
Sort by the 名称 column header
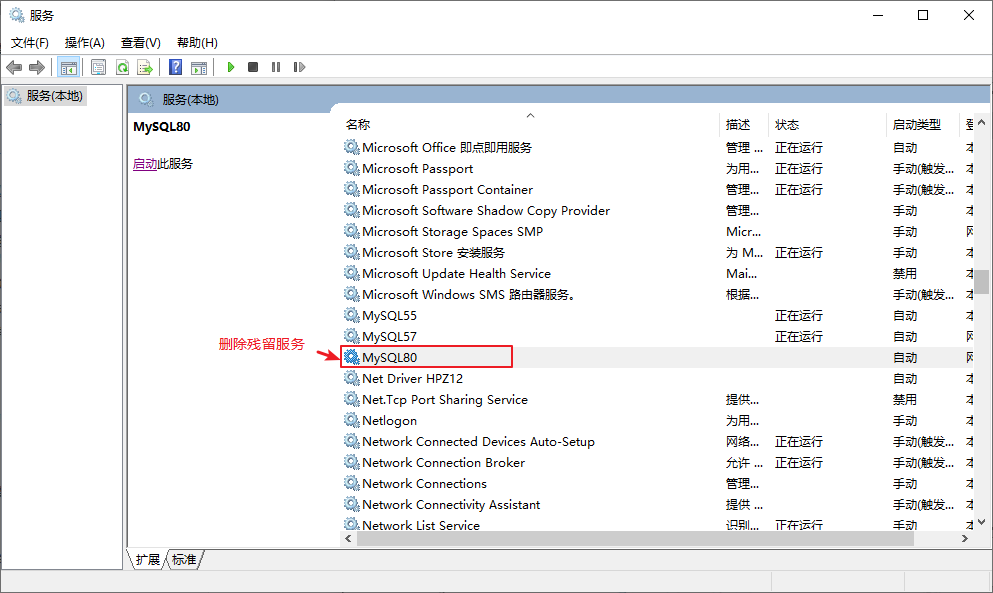[529, 125]
